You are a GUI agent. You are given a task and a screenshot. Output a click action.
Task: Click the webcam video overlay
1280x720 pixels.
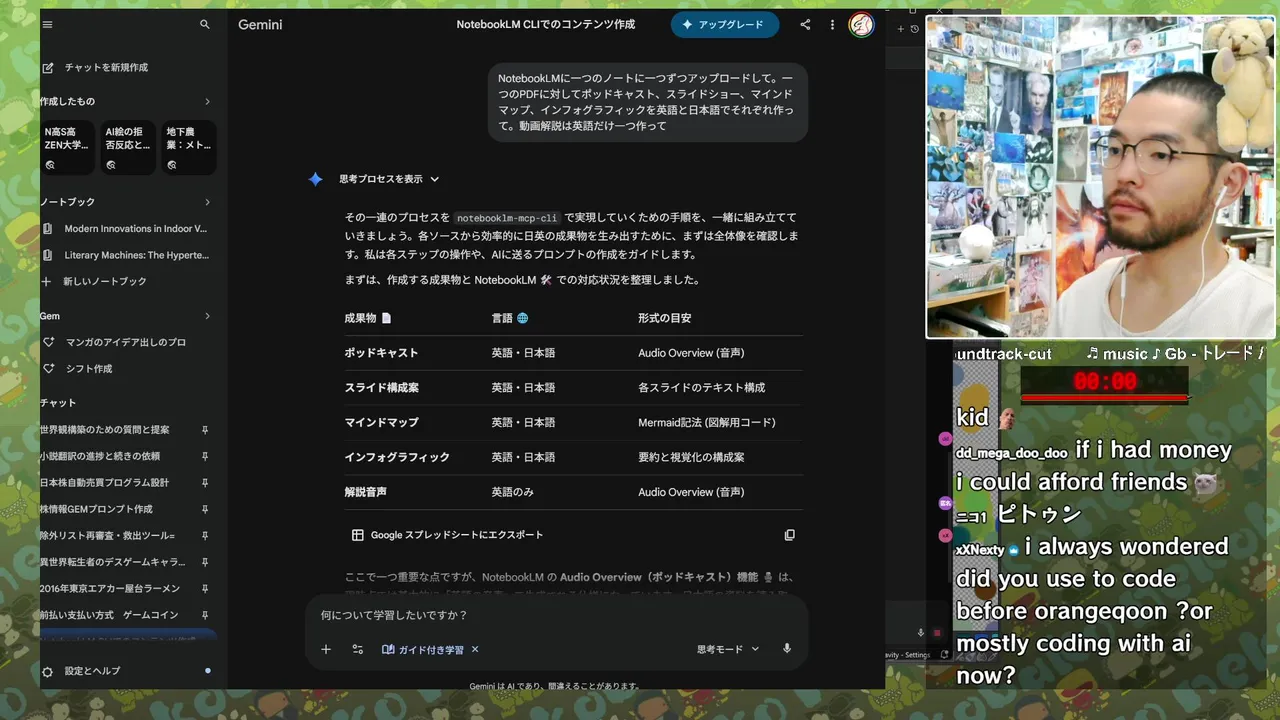1101,177
